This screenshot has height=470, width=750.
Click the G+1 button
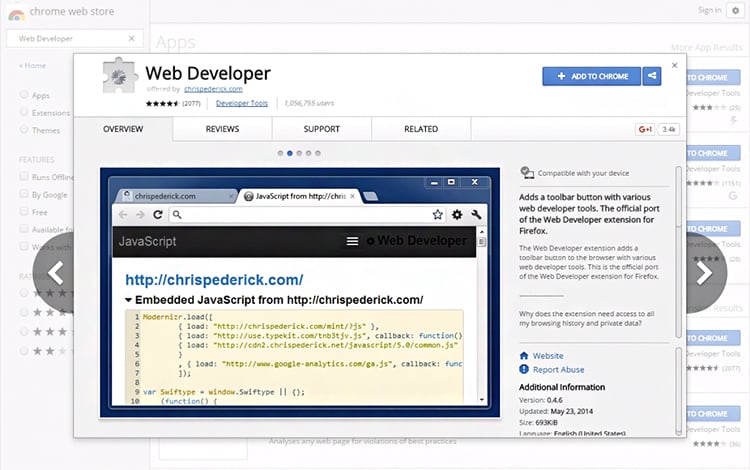click(645, 129)
